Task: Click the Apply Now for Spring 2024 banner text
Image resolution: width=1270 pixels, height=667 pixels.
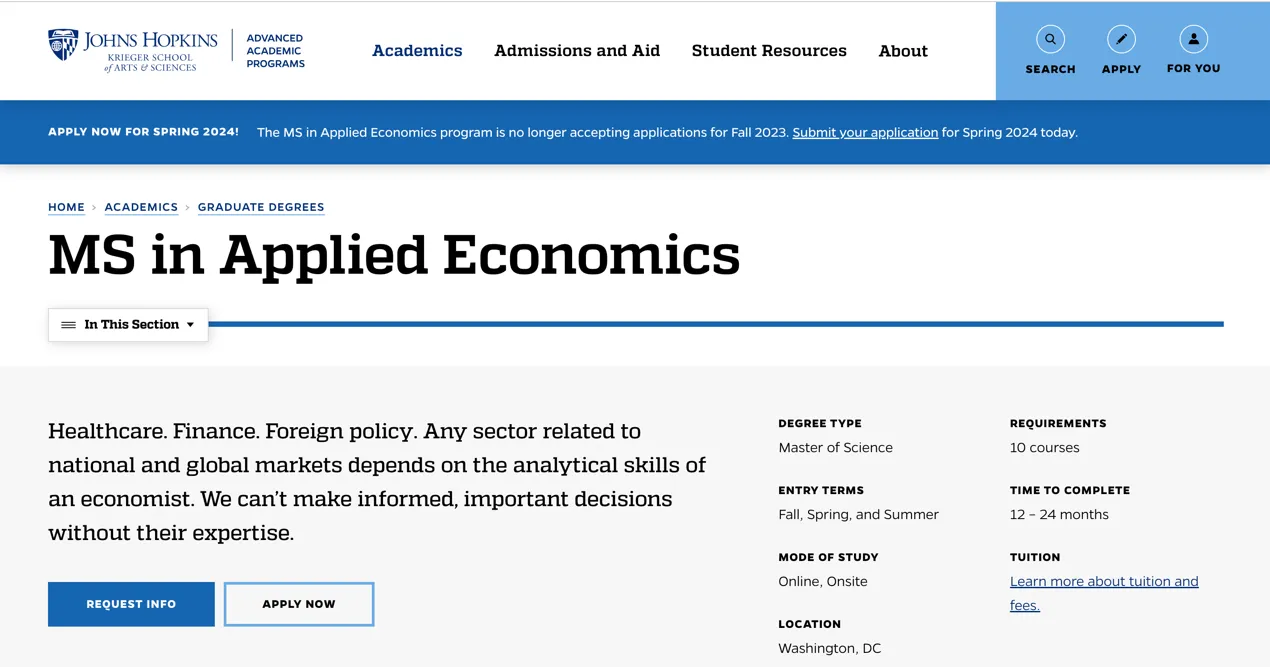Action: 143,132
